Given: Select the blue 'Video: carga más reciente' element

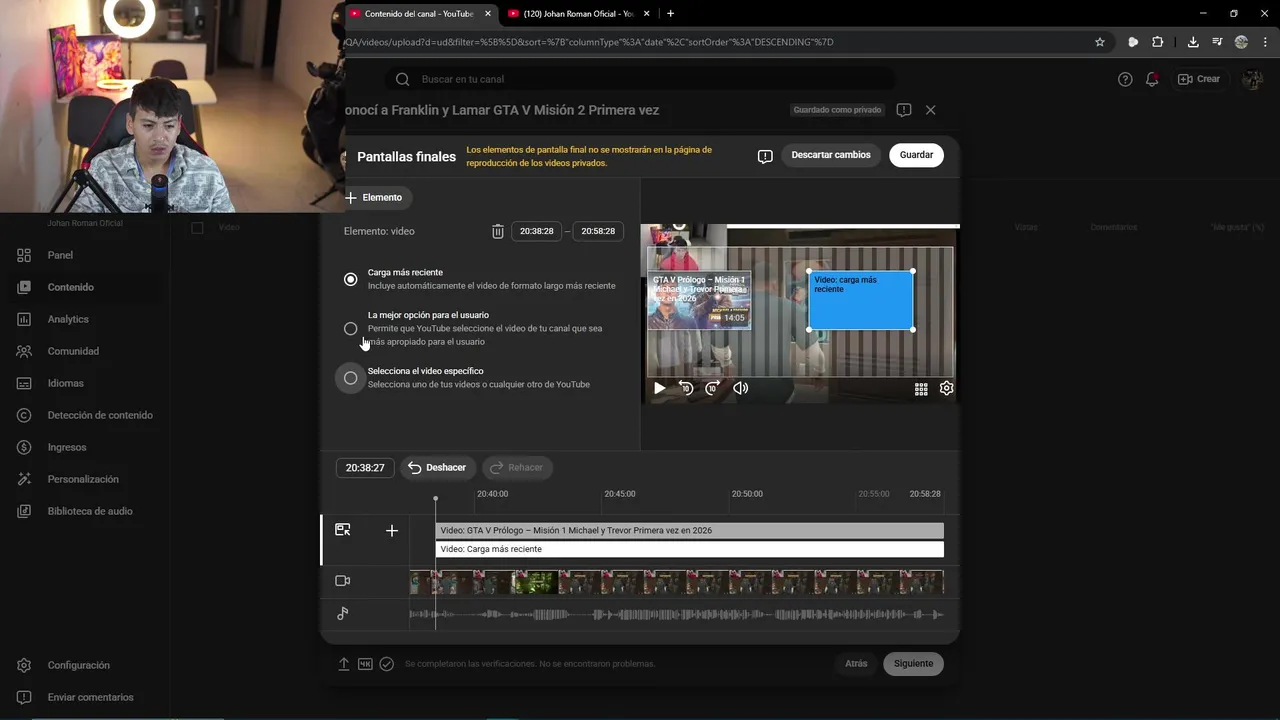Looking at the screenshot, I should [x=861, y=300].
